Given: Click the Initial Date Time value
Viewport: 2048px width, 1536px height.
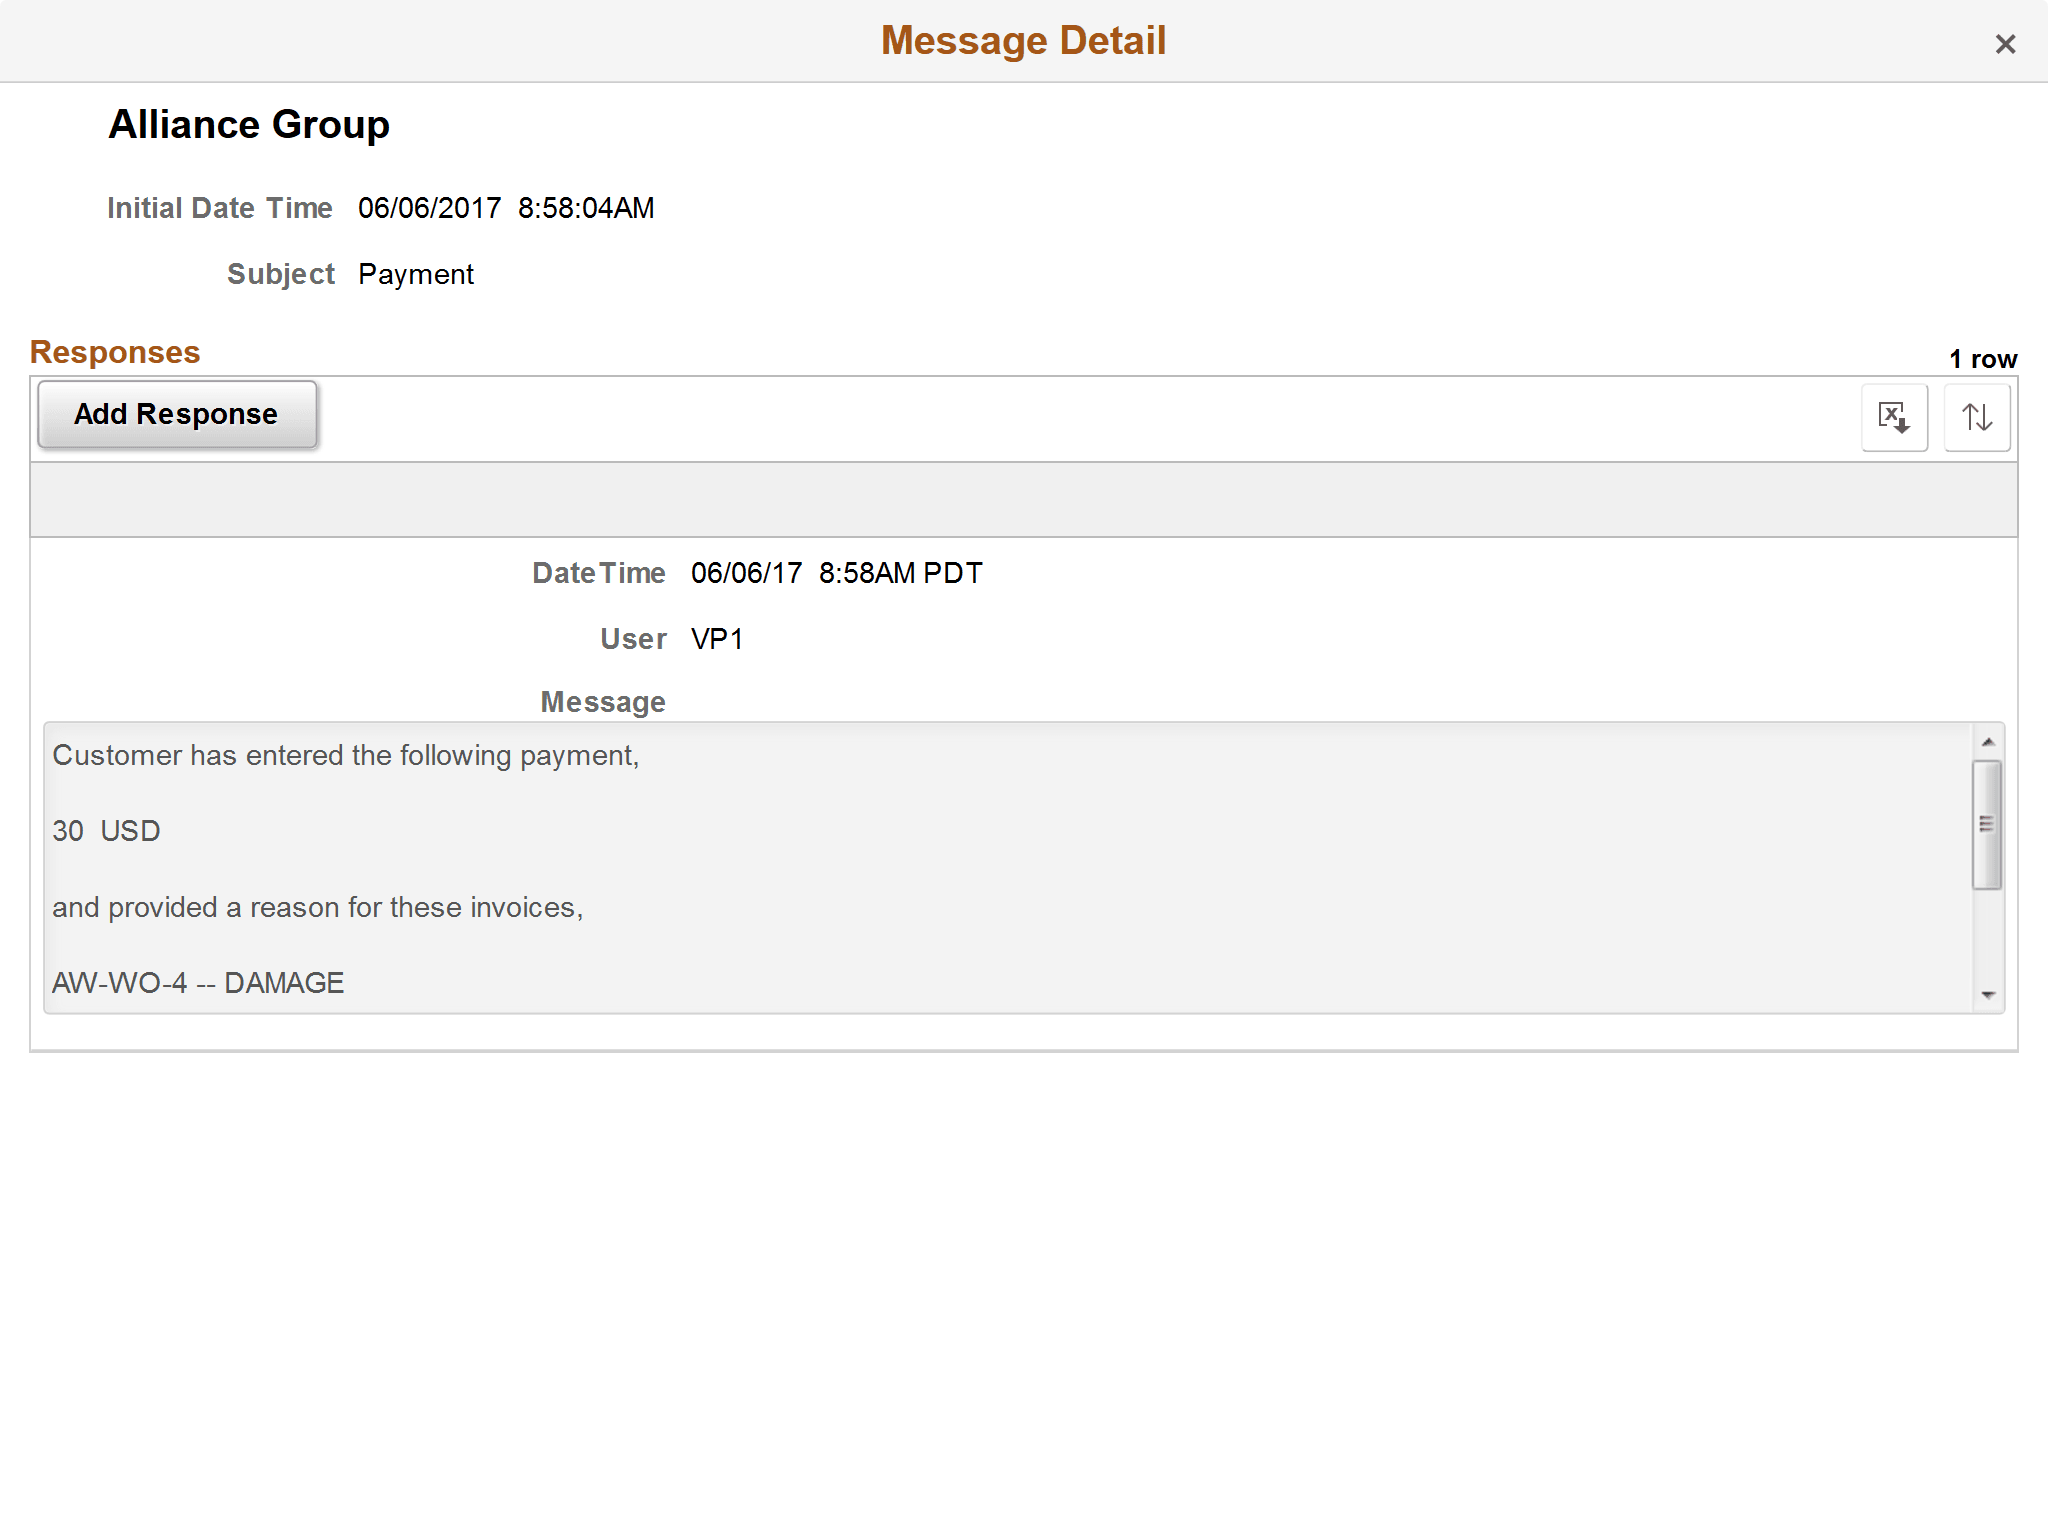Looking at the screenshot, I should [x=506, y=207].
